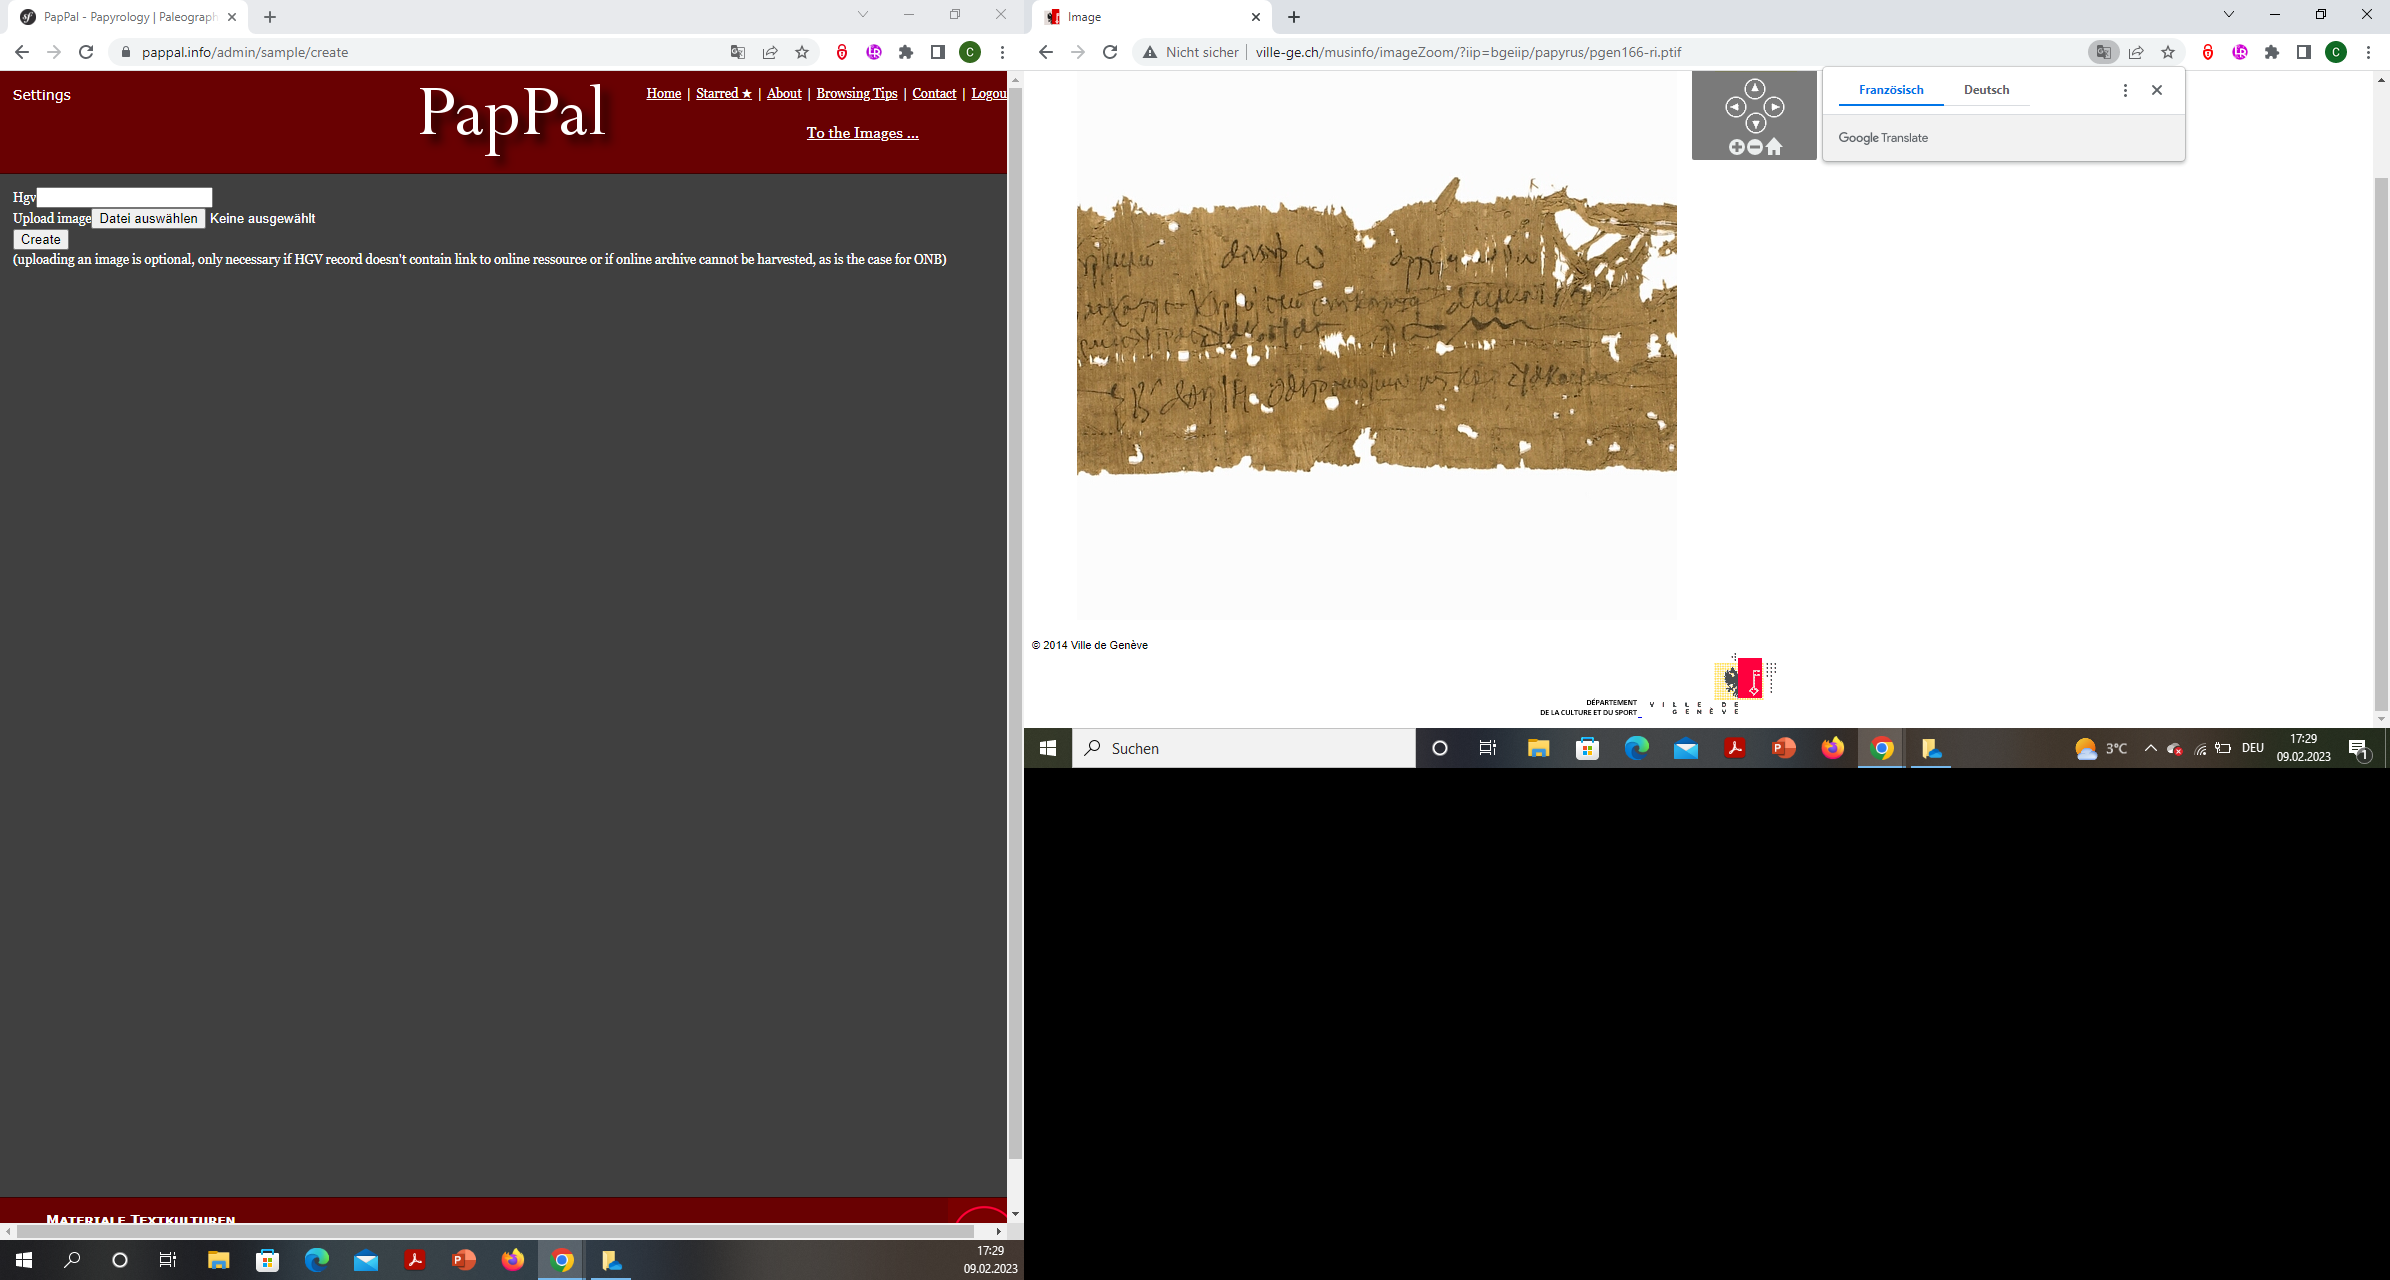Select the Französisch translate tab
The height and width of the screenshot is (1280, 2390).
tap(1891, 90)
